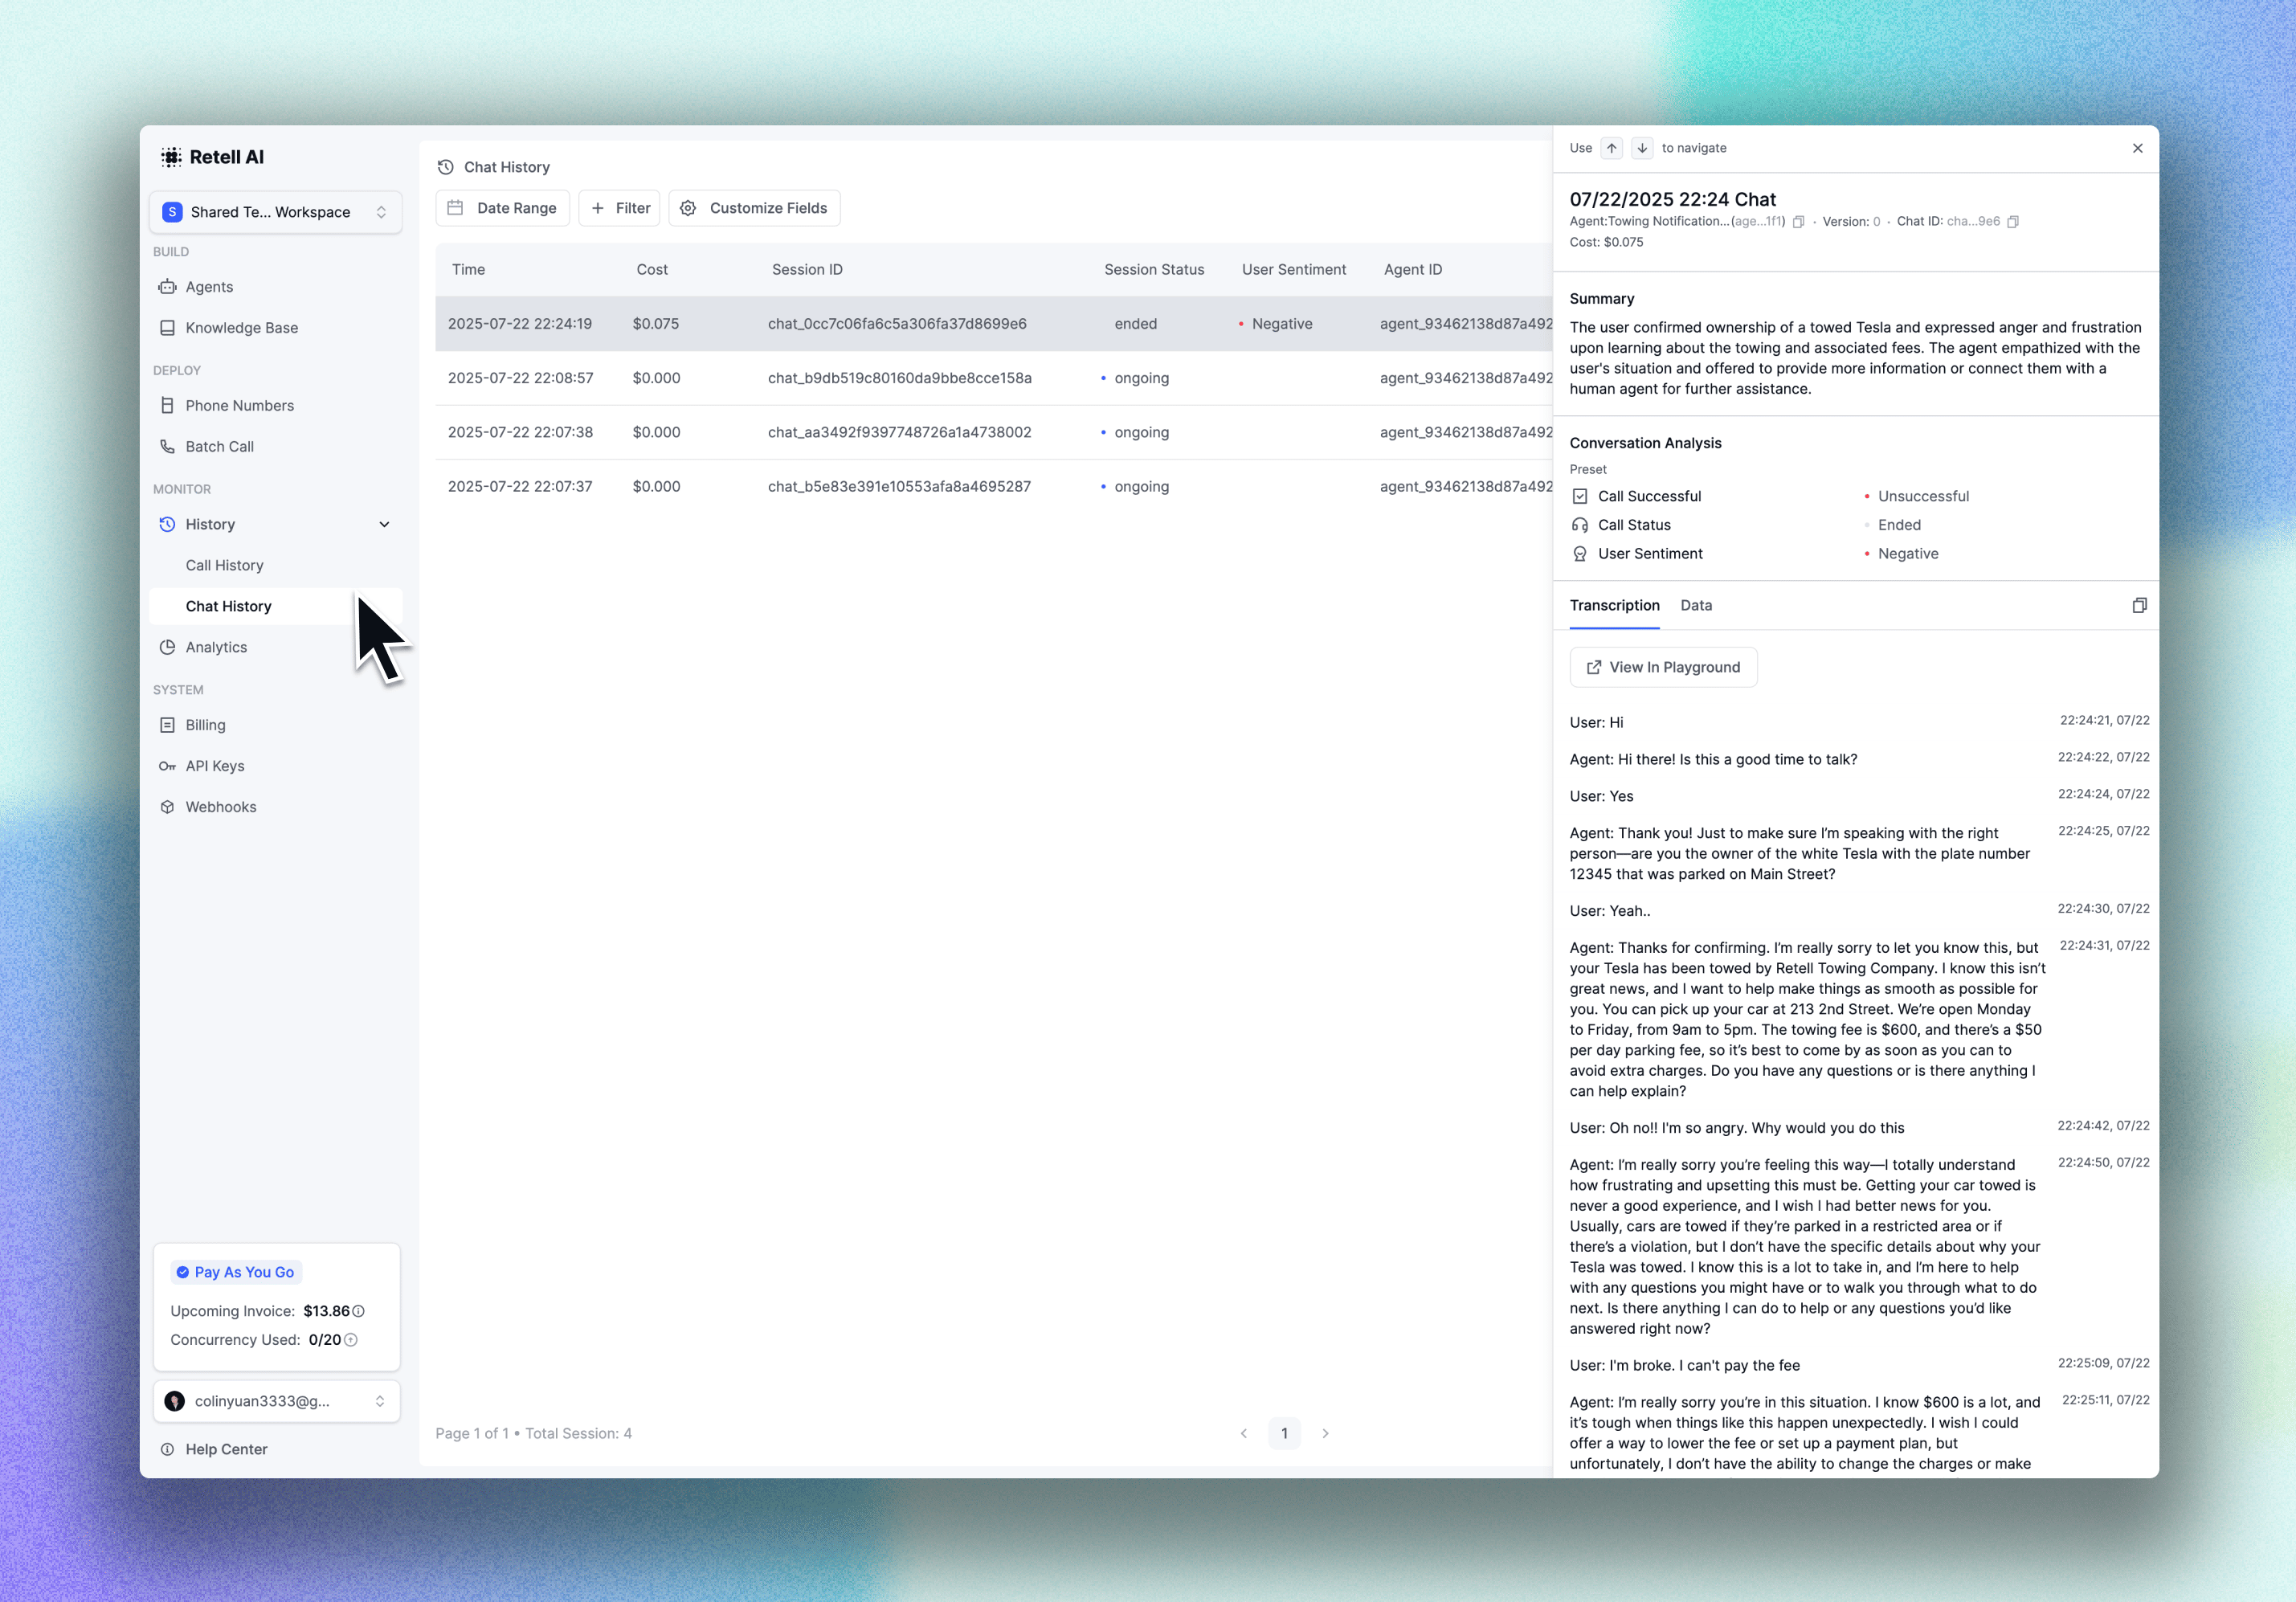Image resolution: width=2296 pixels, height=1602 pixels.
Task: Select the chat row from 22:08:57
Action: [x=994, y=378]
